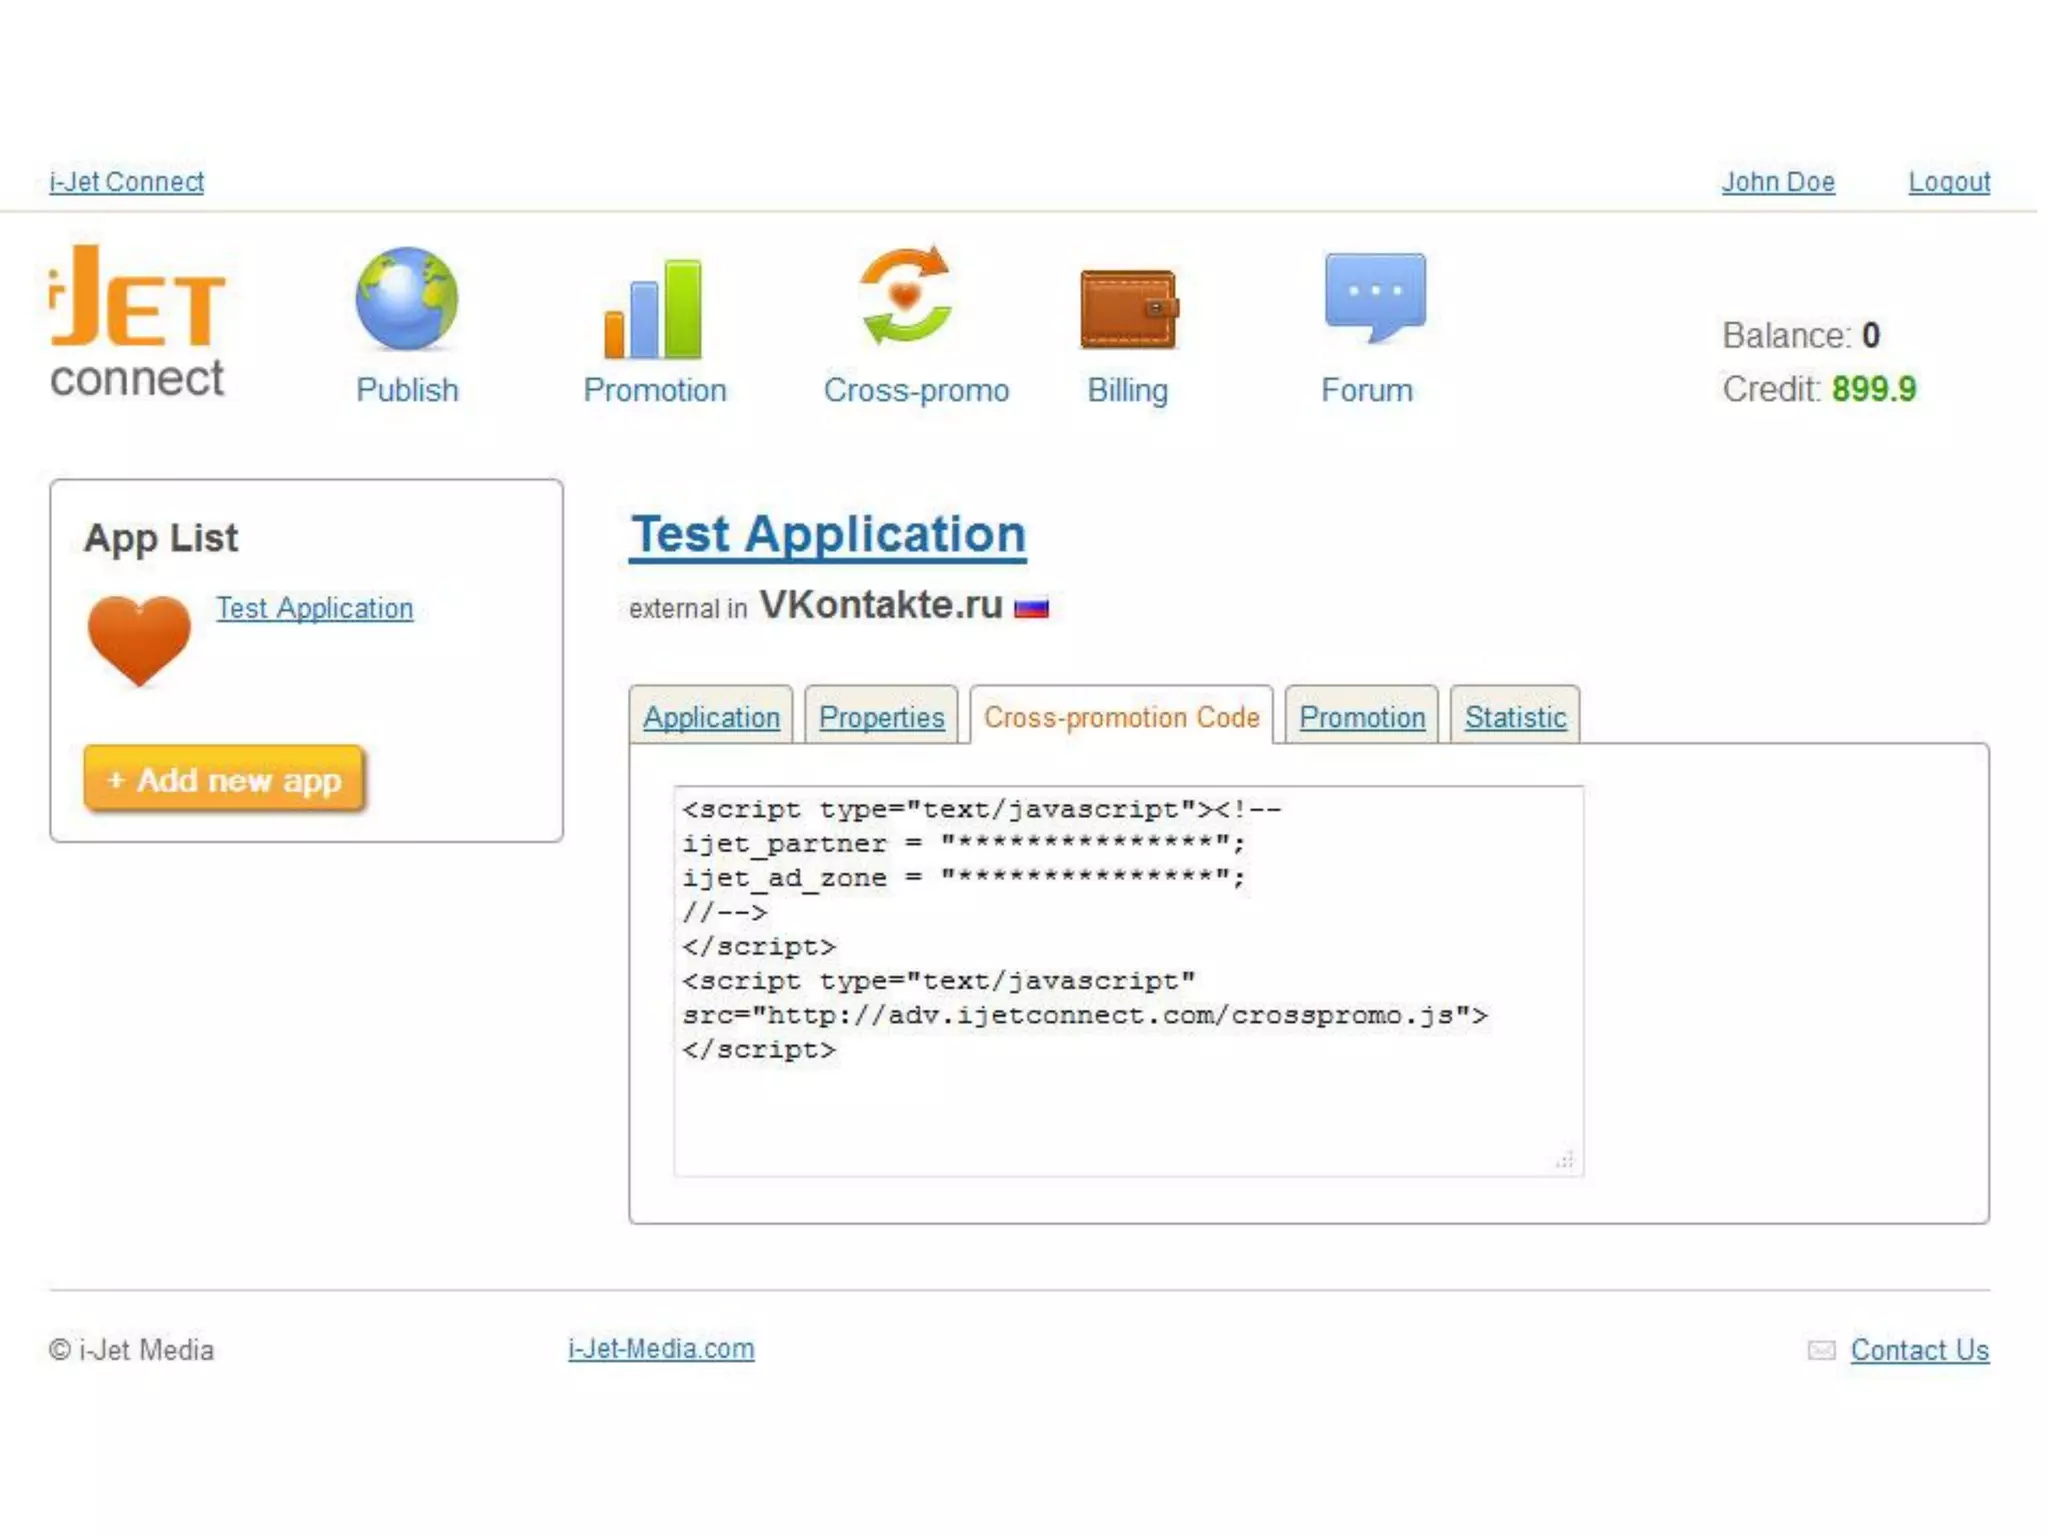Switch to the Application tab

(711, 717)
